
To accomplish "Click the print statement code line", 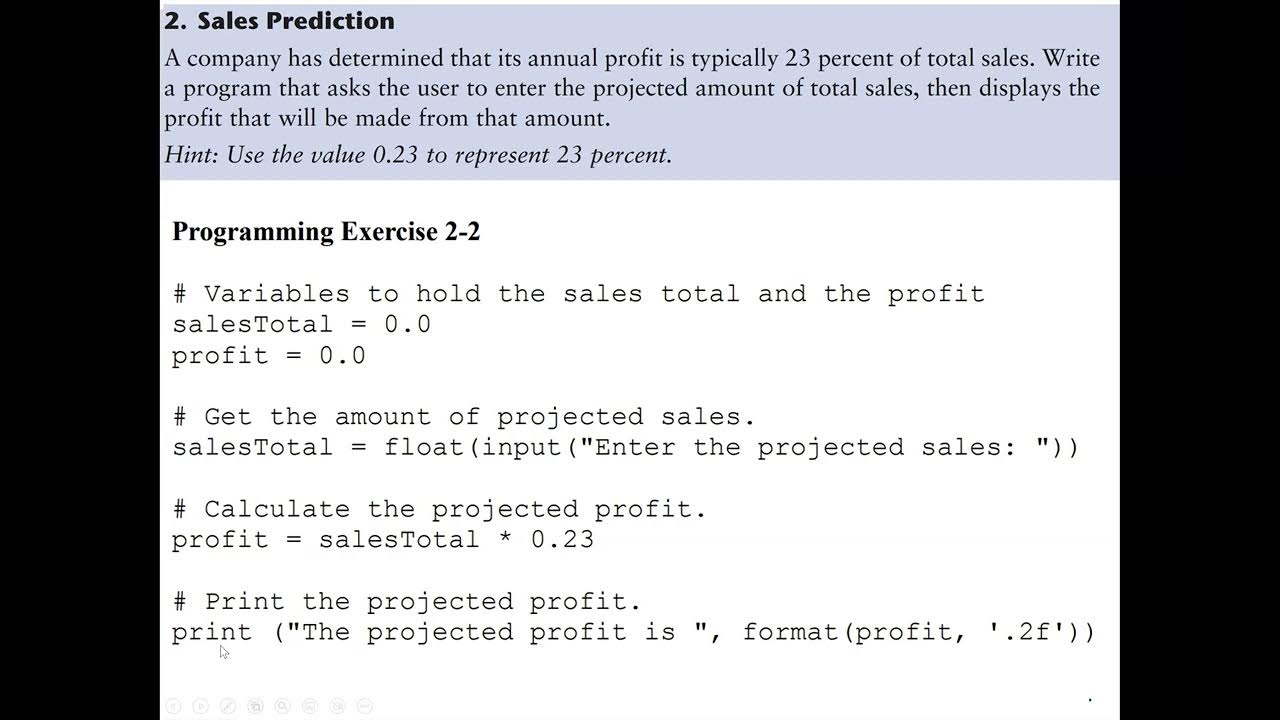I will (x=633, y=632).
